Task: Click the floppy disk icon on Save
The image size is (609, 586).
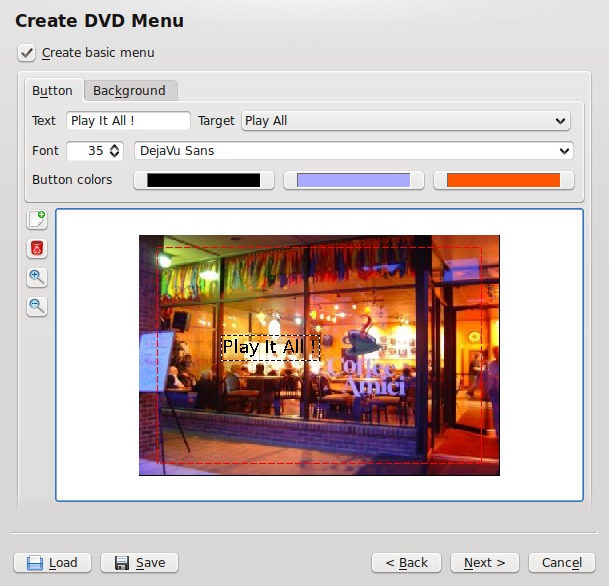Action: (122, 563)
